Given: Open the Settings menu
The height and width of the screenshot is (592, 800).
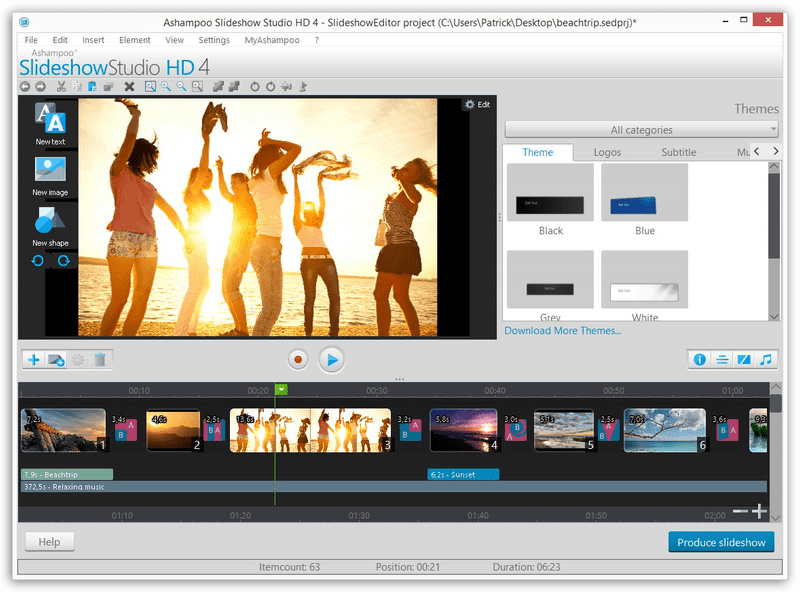Looking at the screenshot, I should point(214,40).
